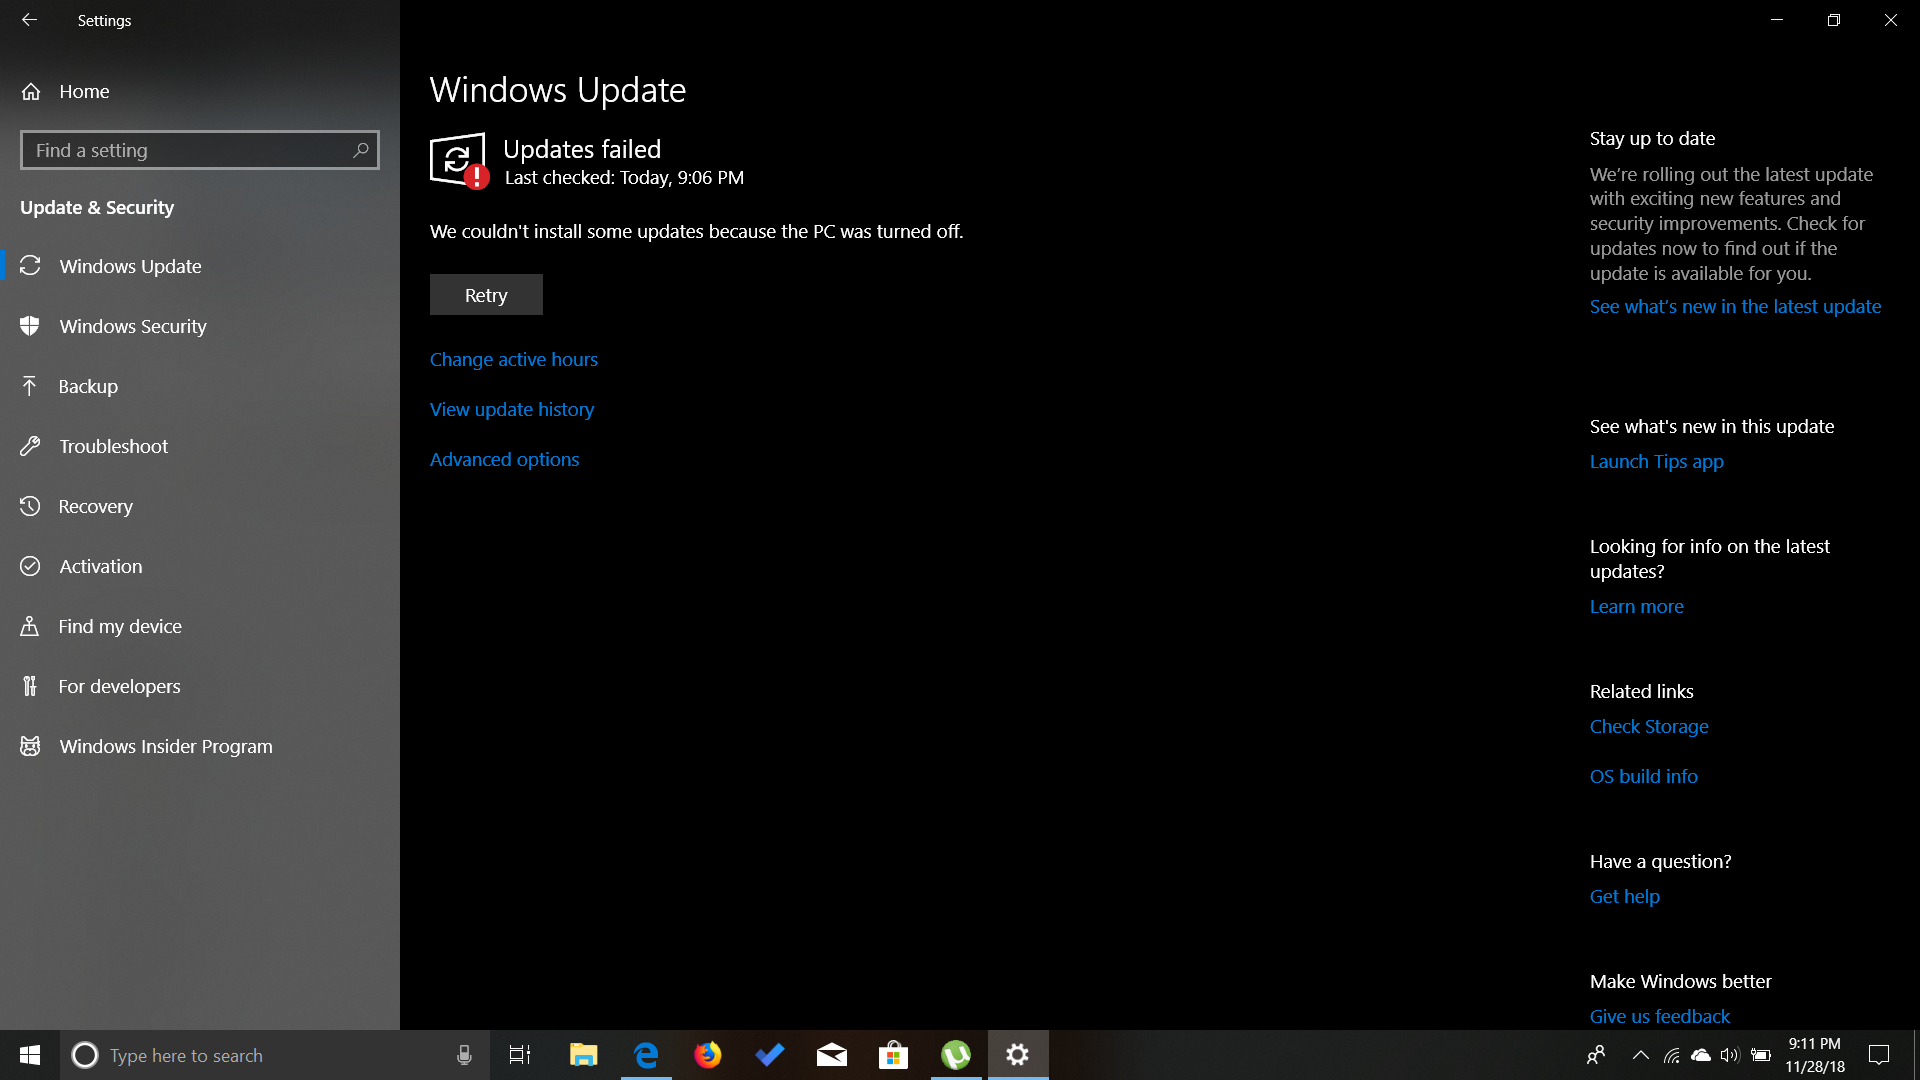Open uTorrent from the taskbar

click(x=956, y=1055)
